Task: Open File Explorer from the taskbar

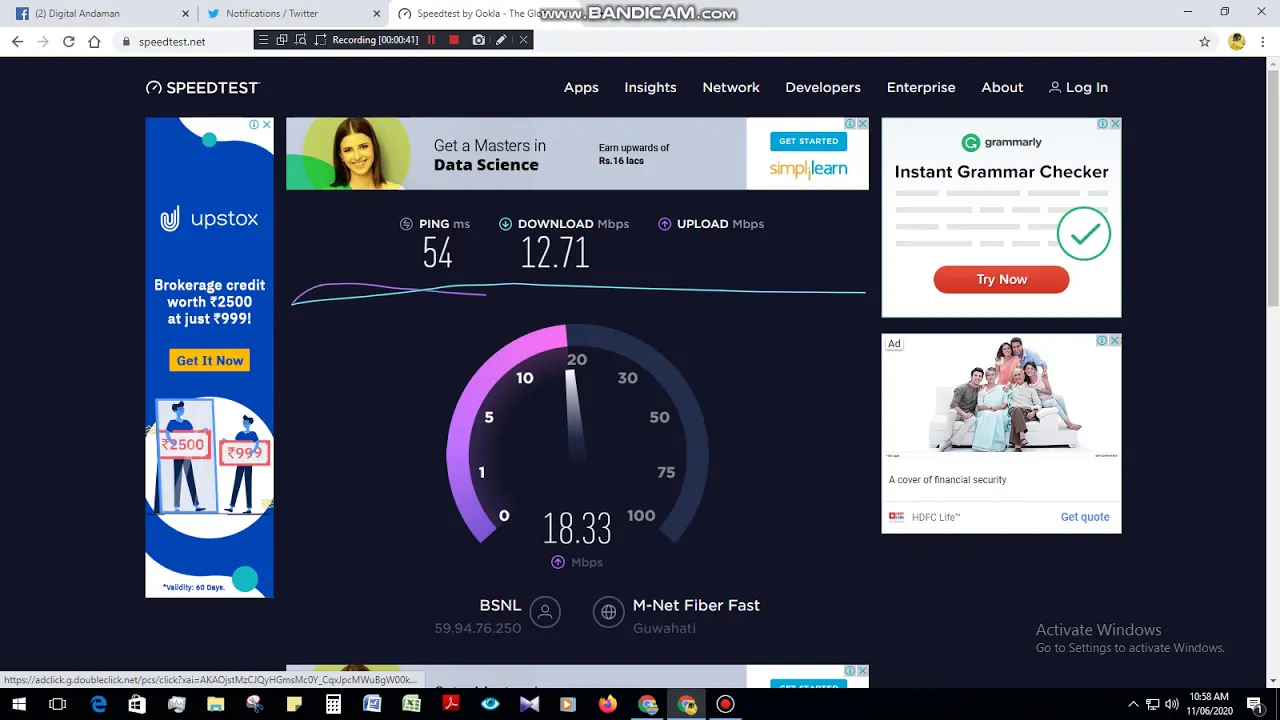Action: click(215, 705)
